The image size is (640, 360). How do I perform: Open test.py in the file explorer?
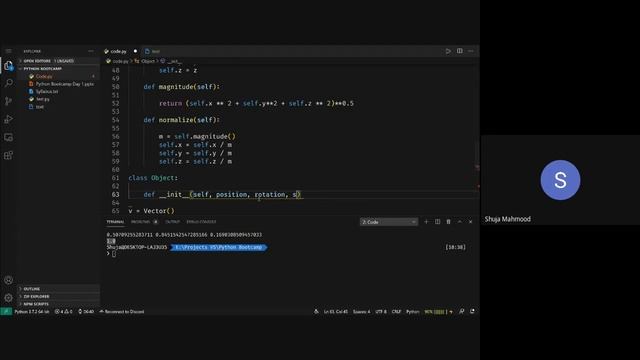pyautogui.click(x=59, y=99)
